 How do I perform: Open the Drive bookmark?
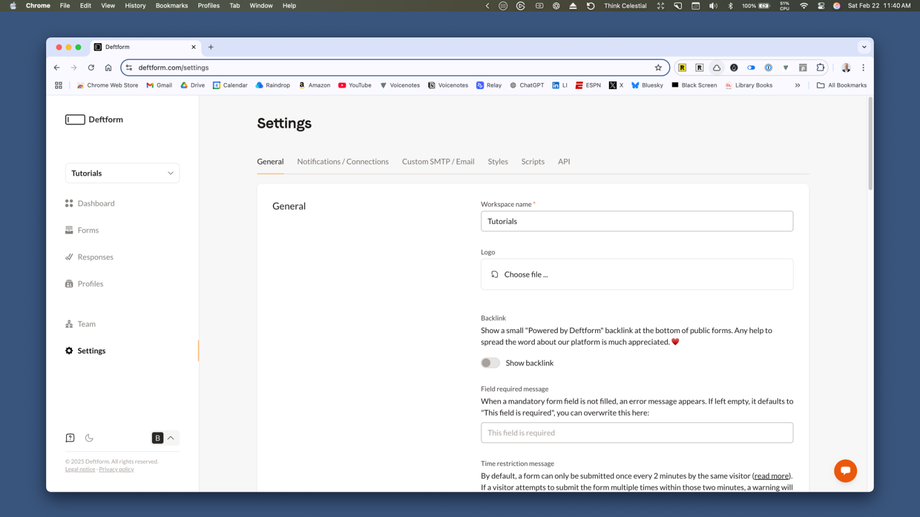pyautogui.click(x=192, y=85)
